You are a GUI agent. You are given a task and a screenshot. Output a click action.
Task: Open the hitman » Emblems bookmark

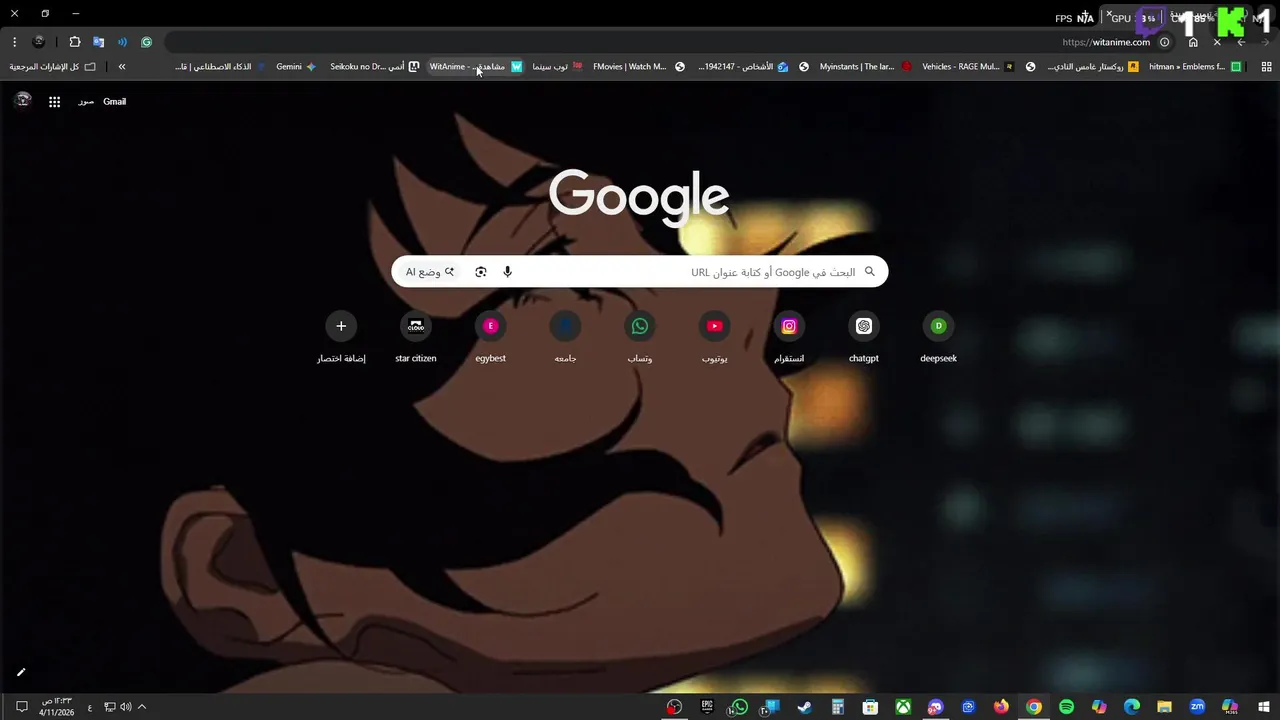pyautogui.click(x=1195, y=67)
